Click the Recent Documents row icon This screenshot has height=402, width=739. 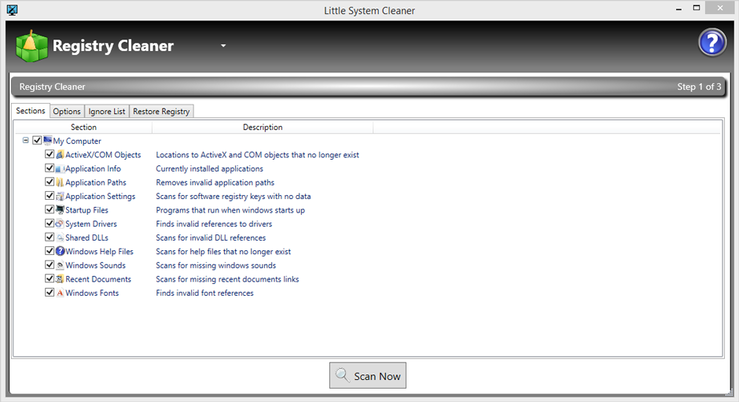tap(60, 279)
